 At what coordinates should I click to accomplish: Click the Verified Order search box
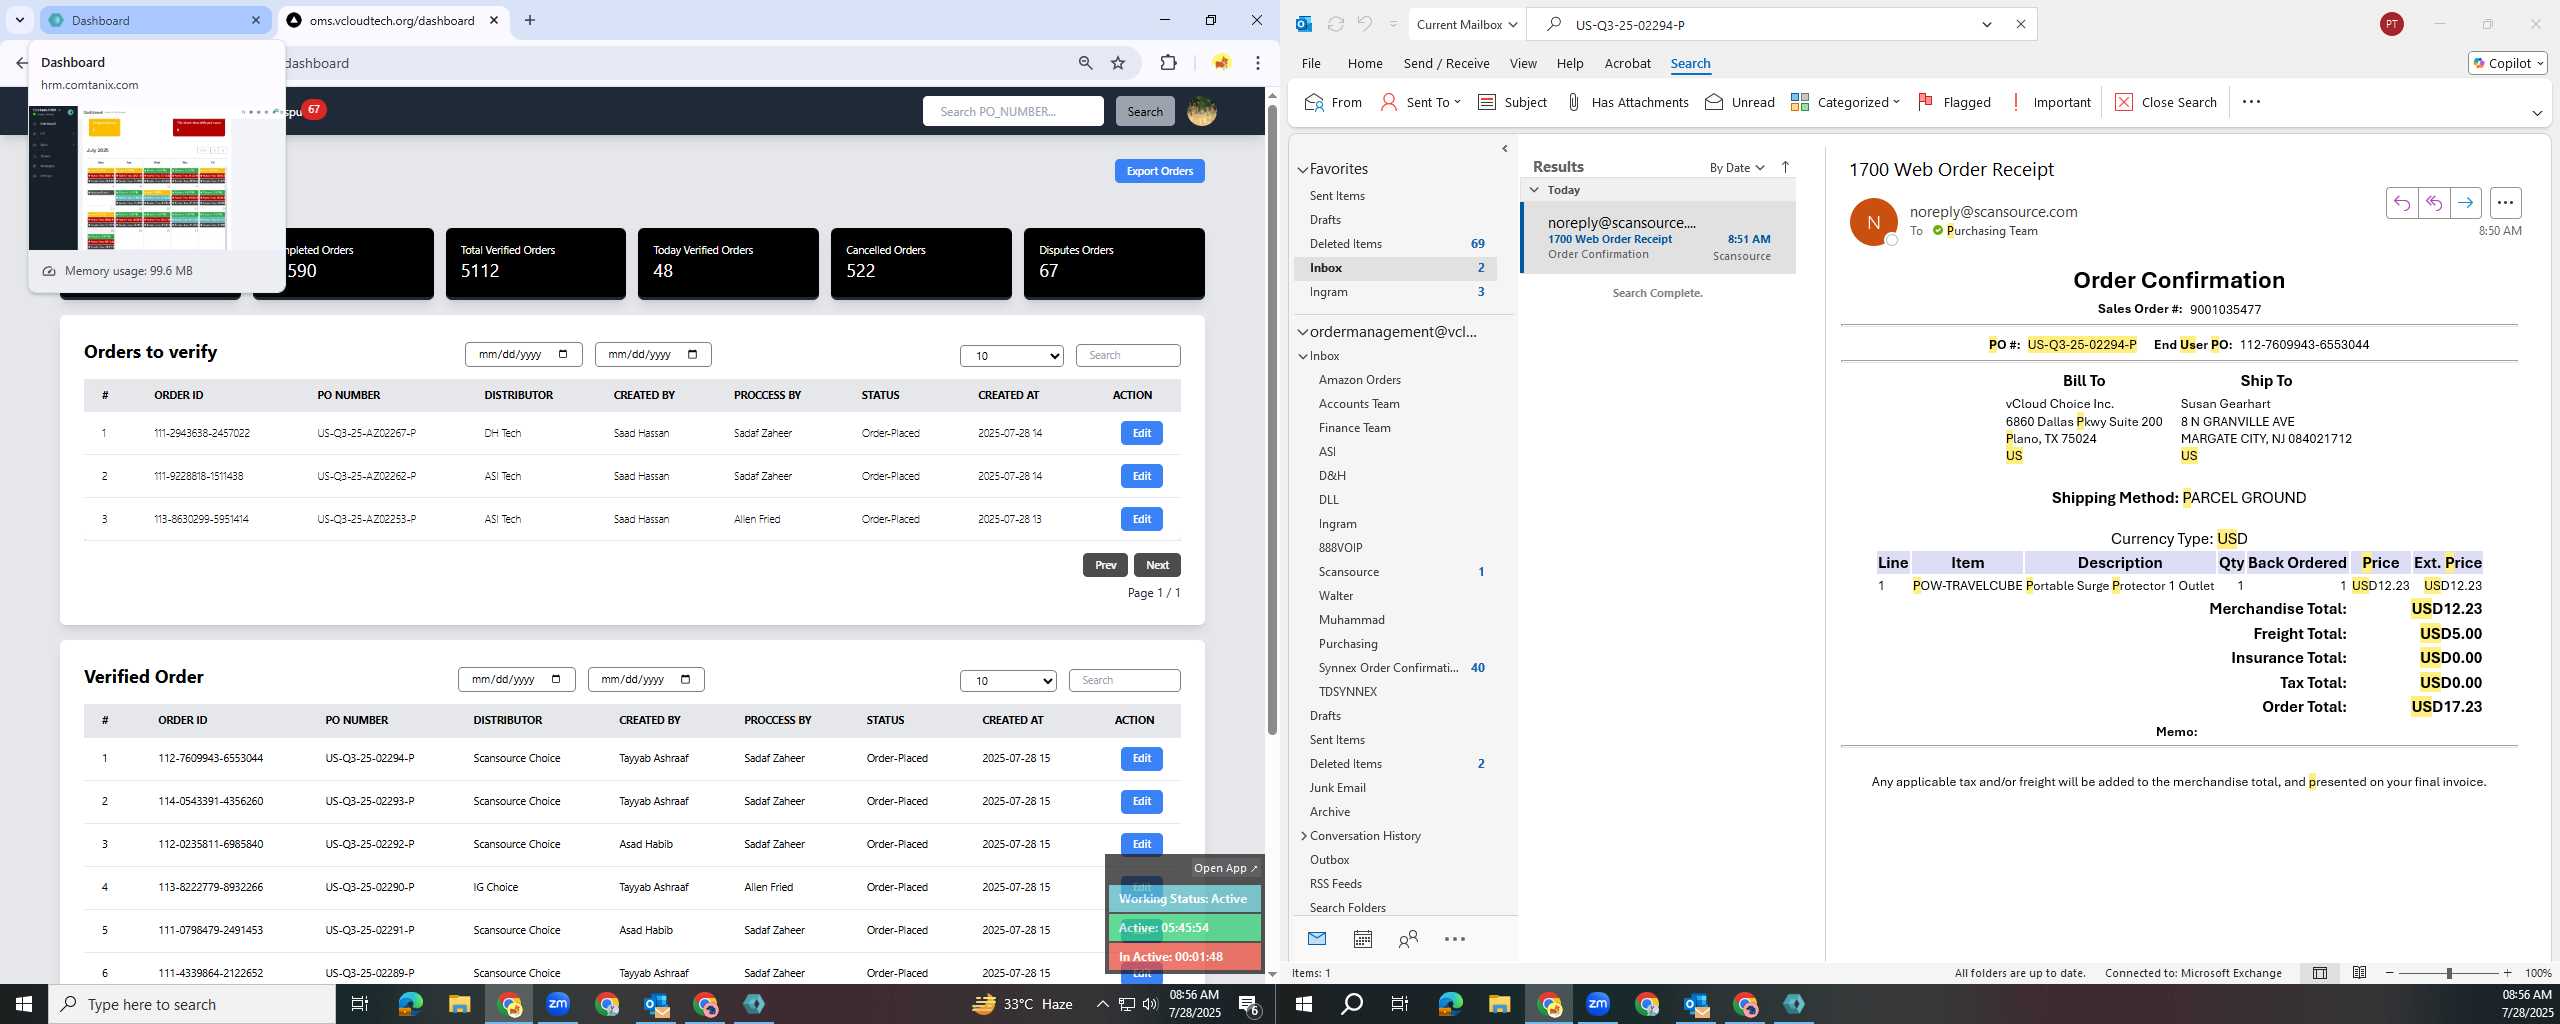click(x=1124, y=680)
